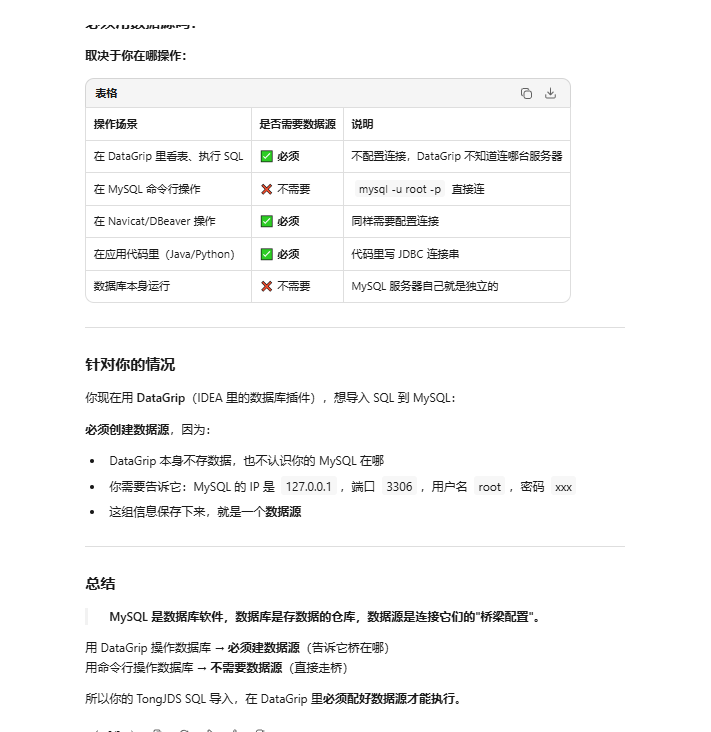Click 必须 in the DataGrip row

tap(280, 156)
